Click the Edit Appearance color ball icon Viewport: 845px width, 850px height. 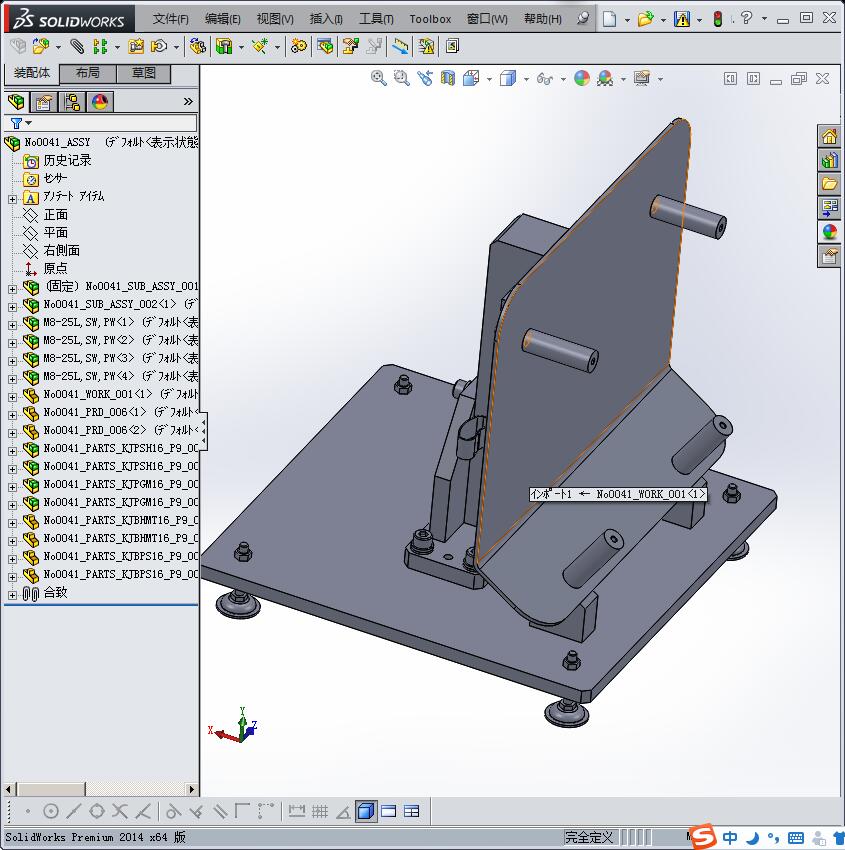click(x=582, y=78)
